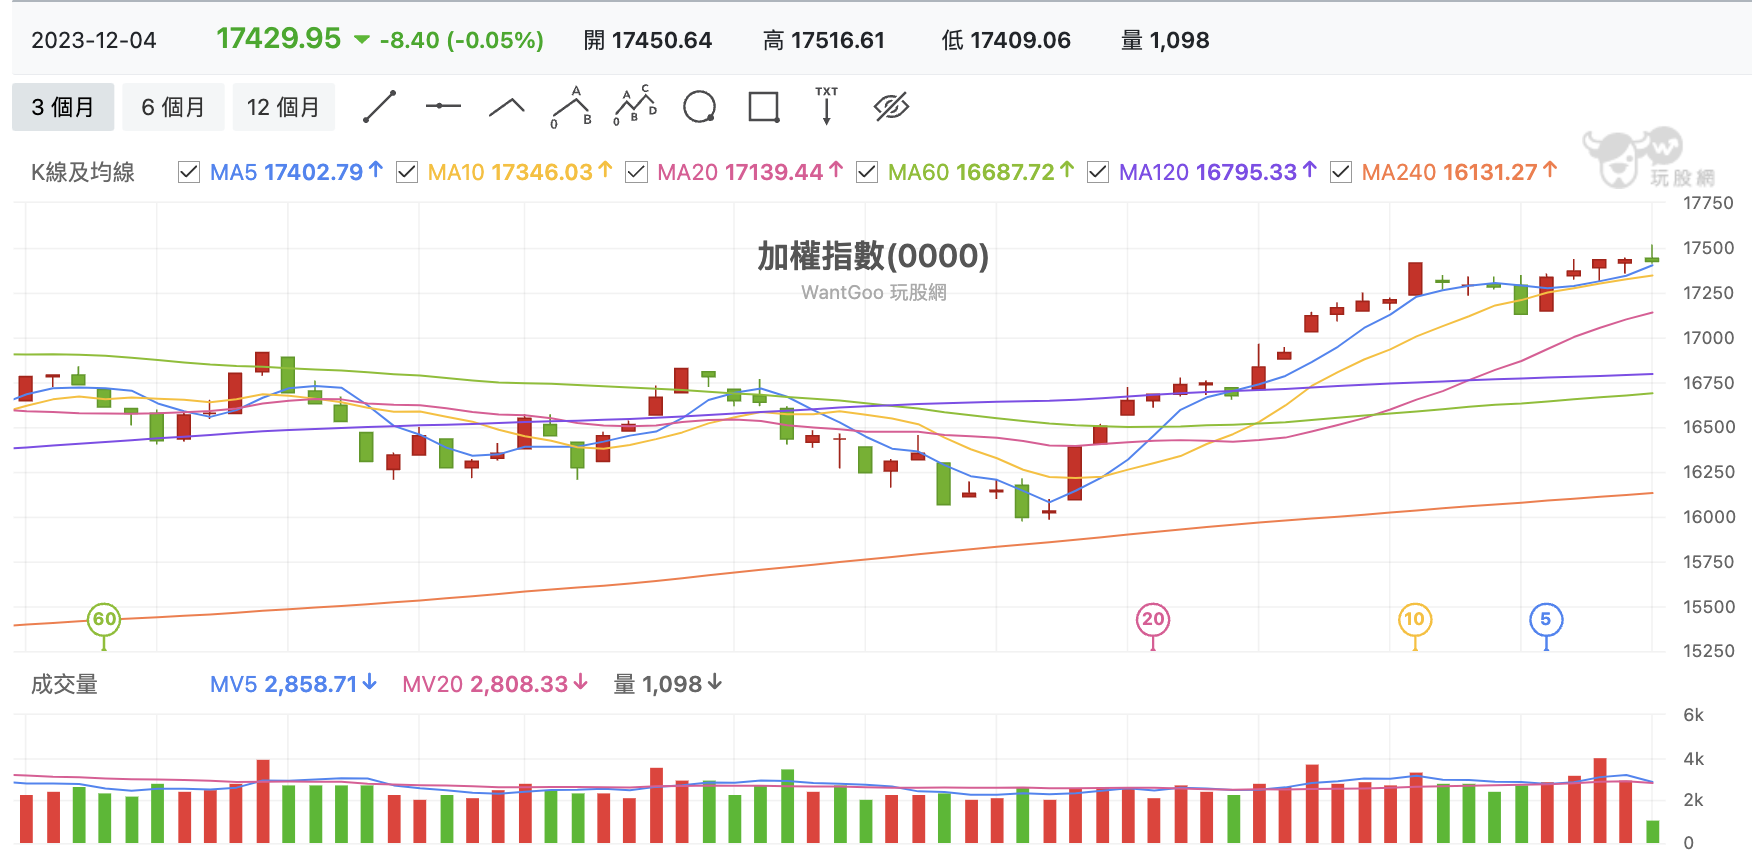This screenshot has width=1752, height=858.
Task: Uncheck the MA5 moving average checkbox
Action: 189,172
